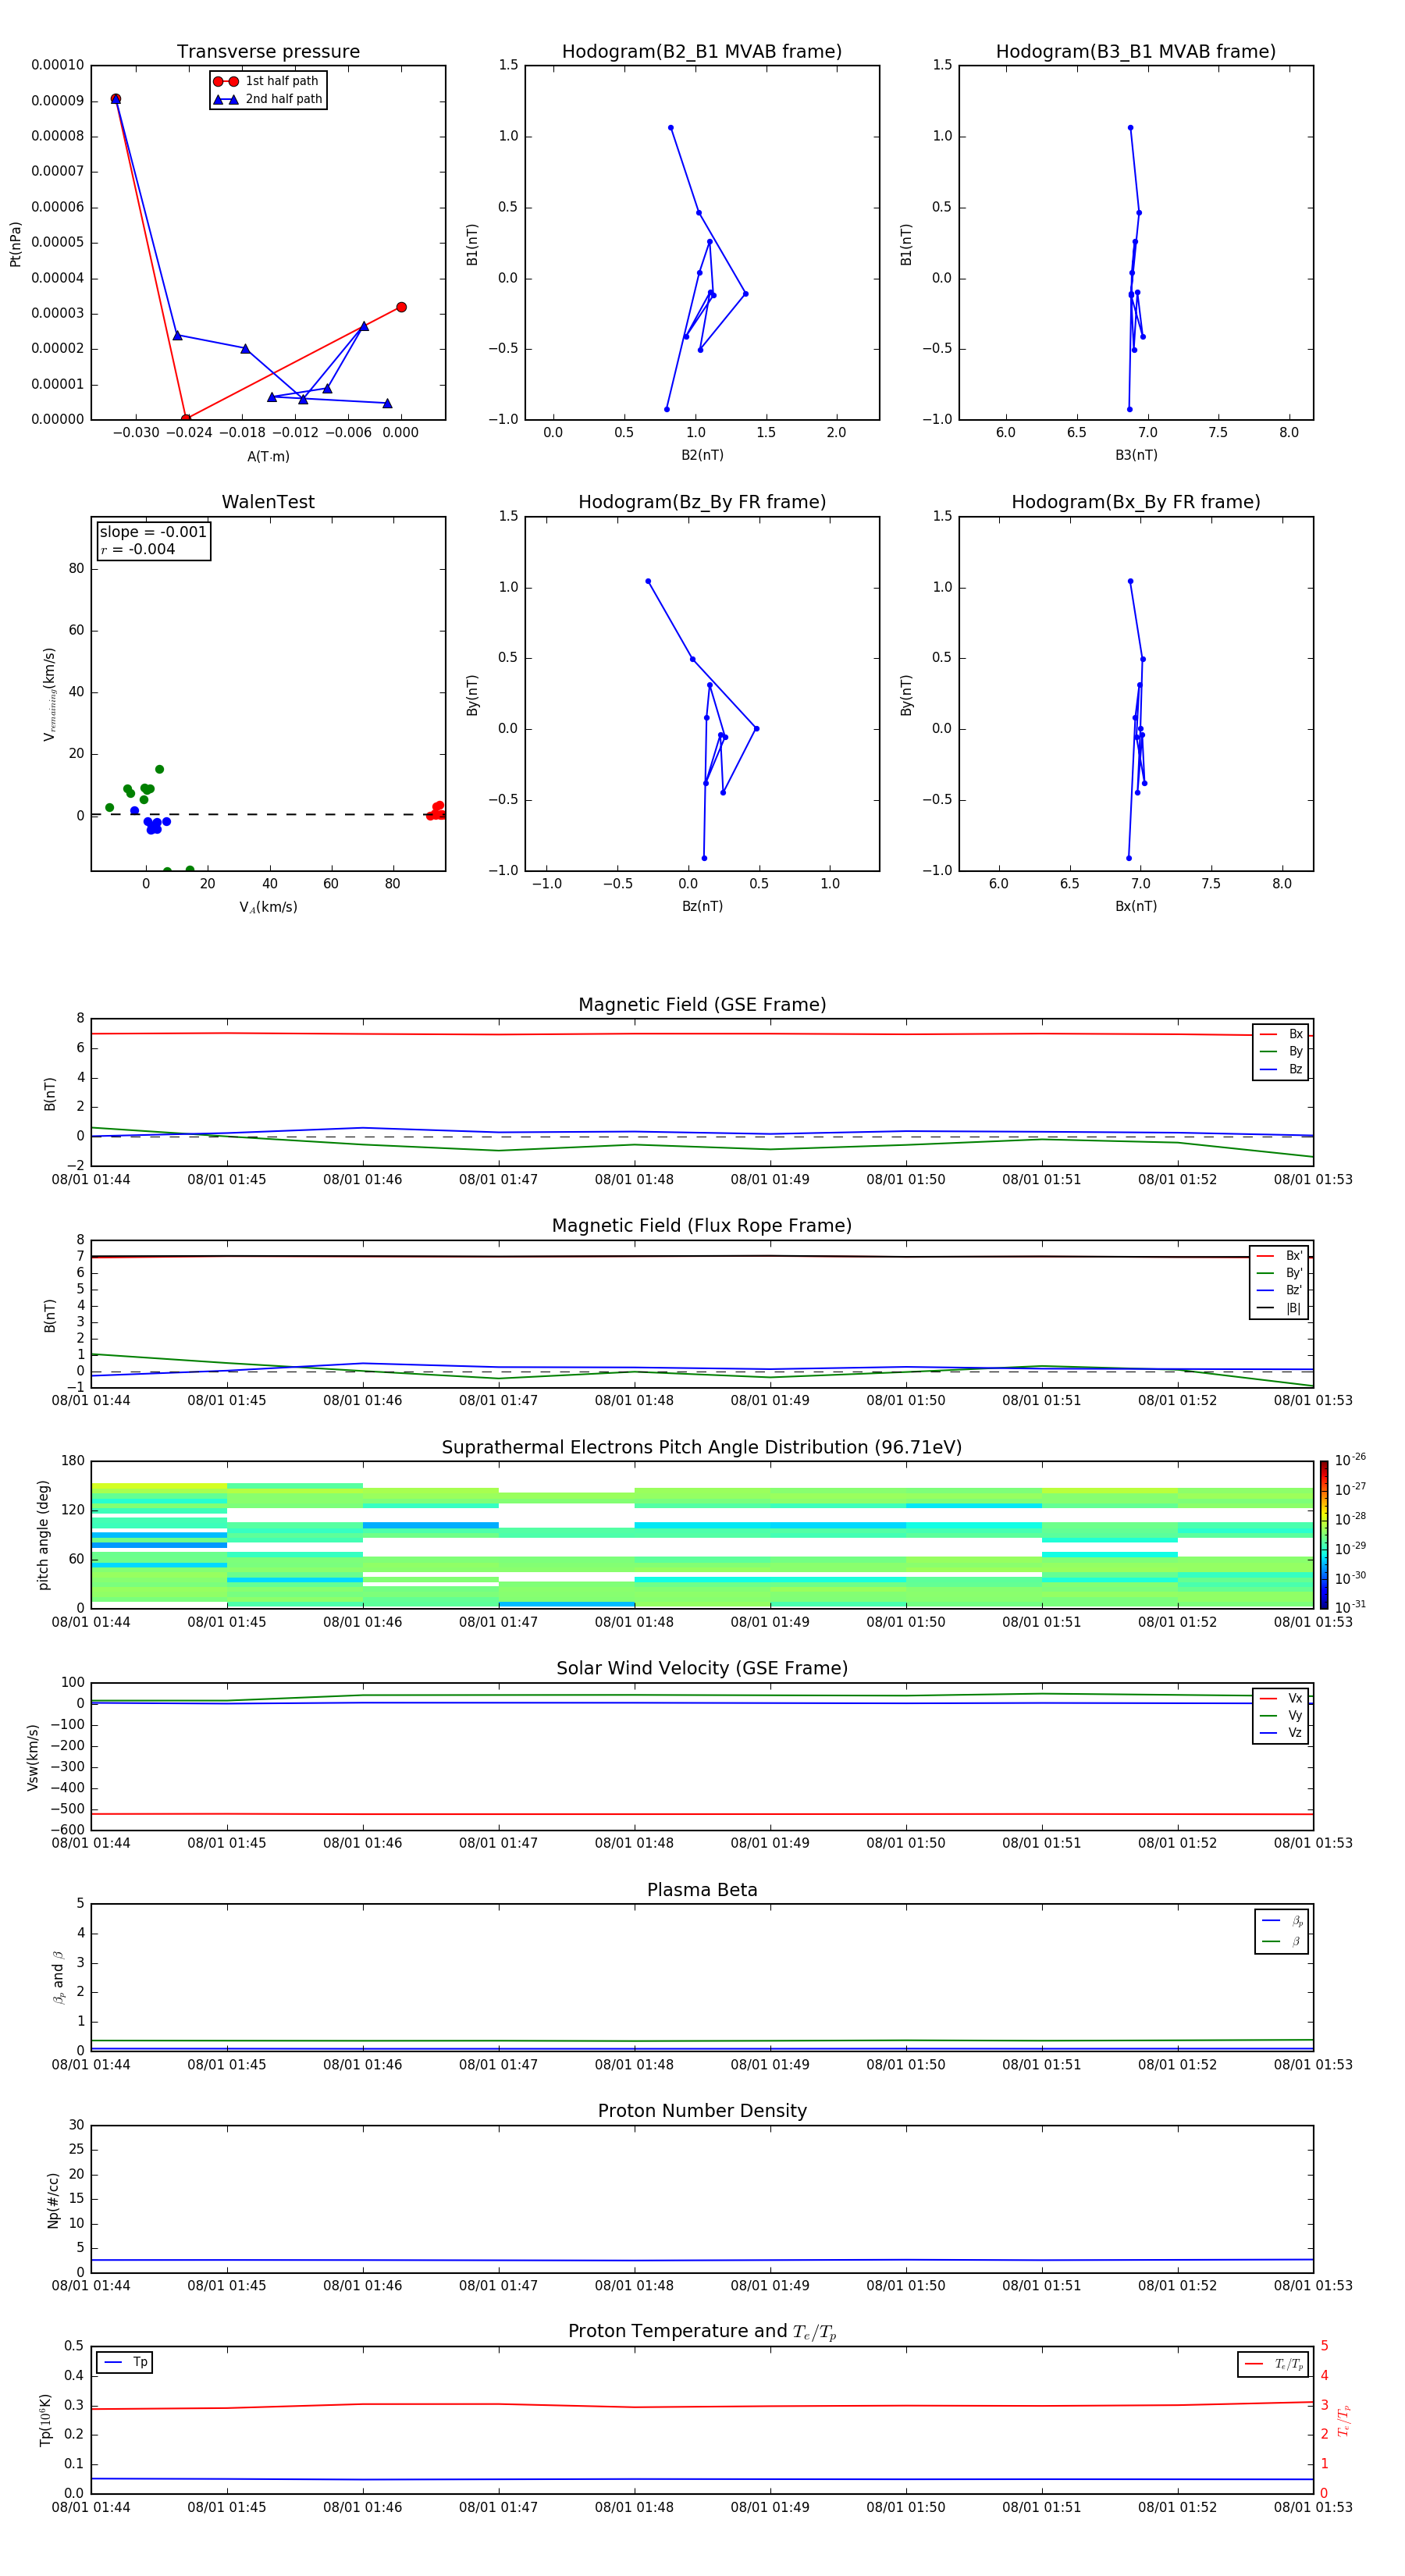Click the "Pt(nPa)" y-axis label

(15, 243)
